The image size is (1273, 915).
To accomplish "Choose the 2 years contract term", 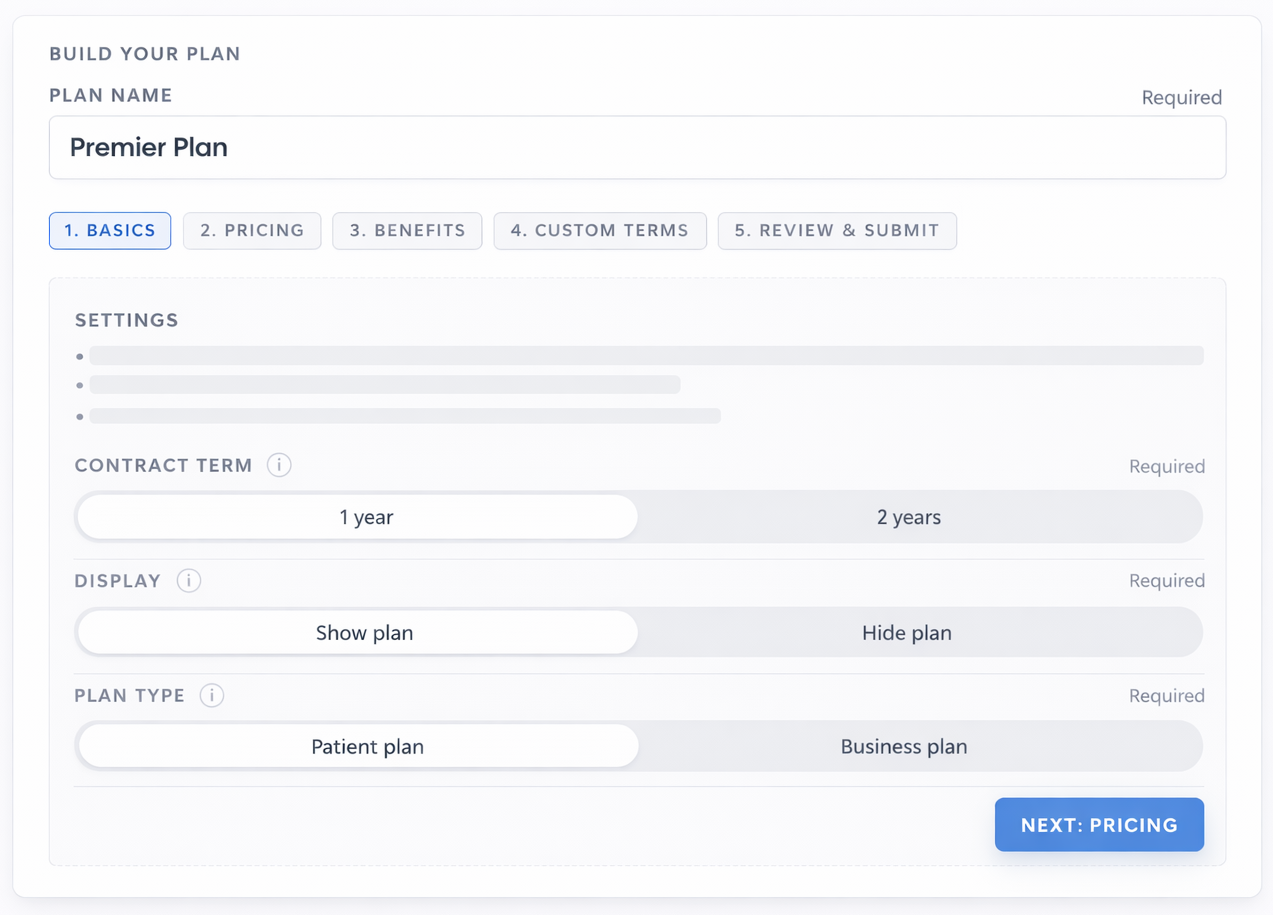I will pos(908,517).
